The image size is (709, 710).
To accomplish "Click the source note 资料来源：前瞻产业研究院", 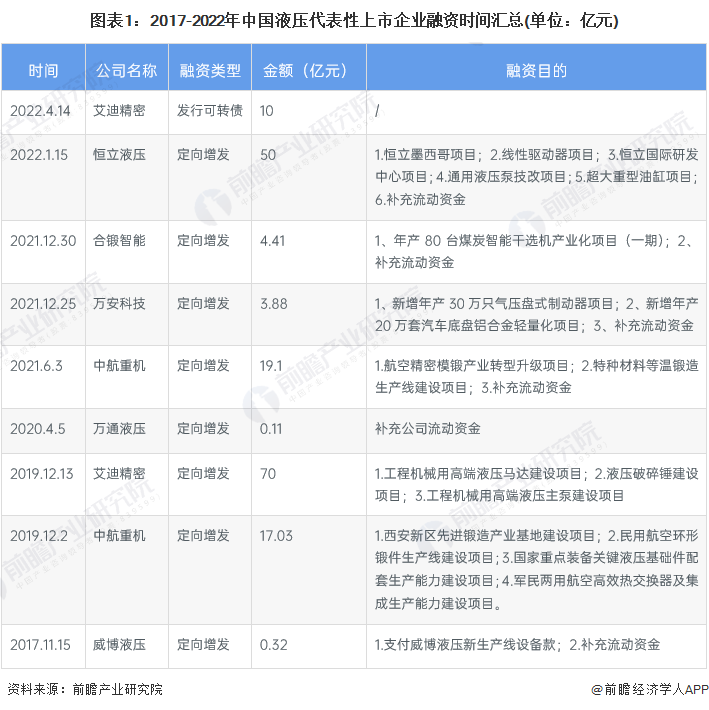I will point(85,689).
